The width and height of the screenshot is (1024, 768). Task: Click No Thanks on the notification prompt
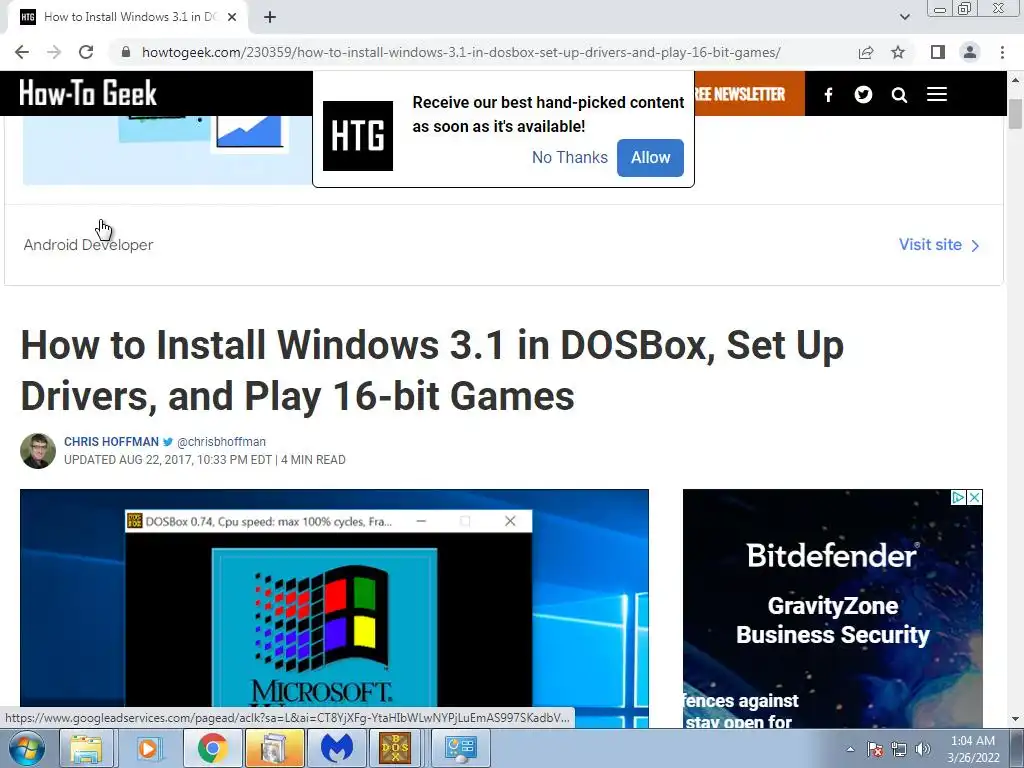pyautogui.click(x=569, y=157)
